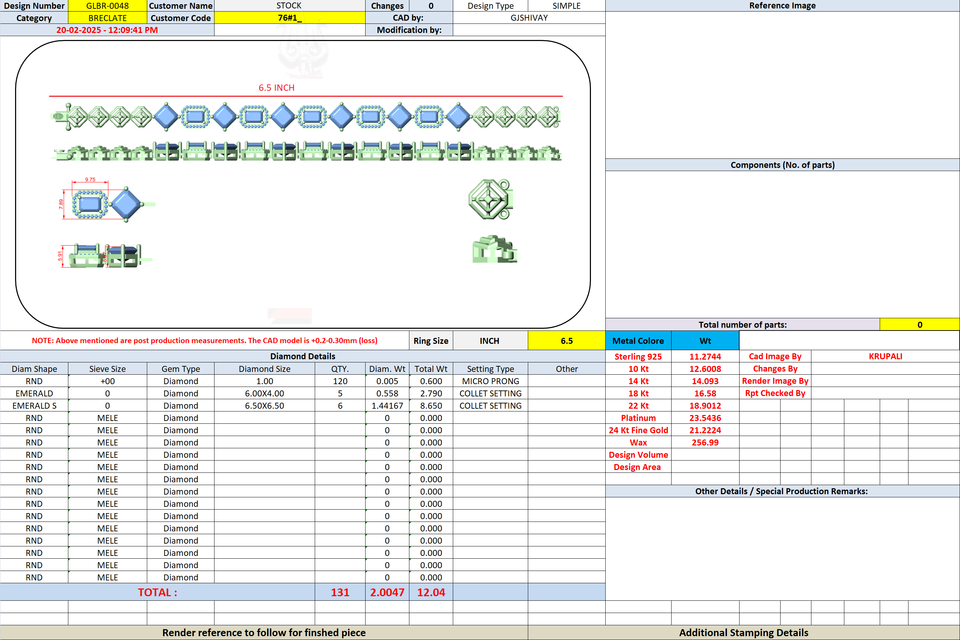This screenshot has width=960, height=640.
Task: Click the Sieve Size column header
Action: pos(108,369)
